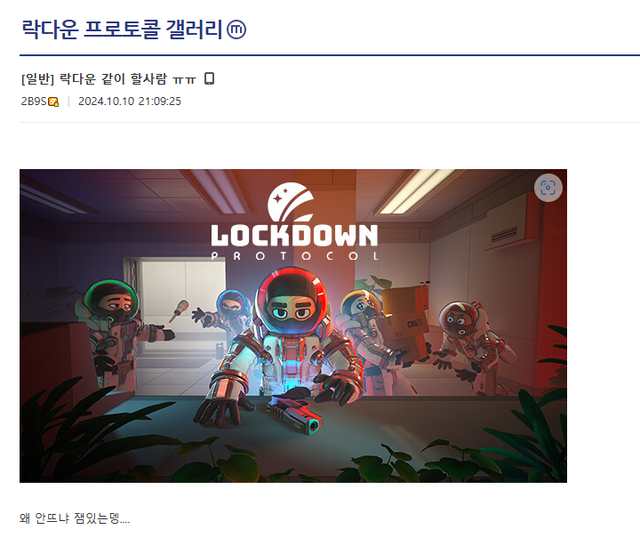
Task: Click the yellow badge icon next to 2B9S
Action: tap(53, 102)
